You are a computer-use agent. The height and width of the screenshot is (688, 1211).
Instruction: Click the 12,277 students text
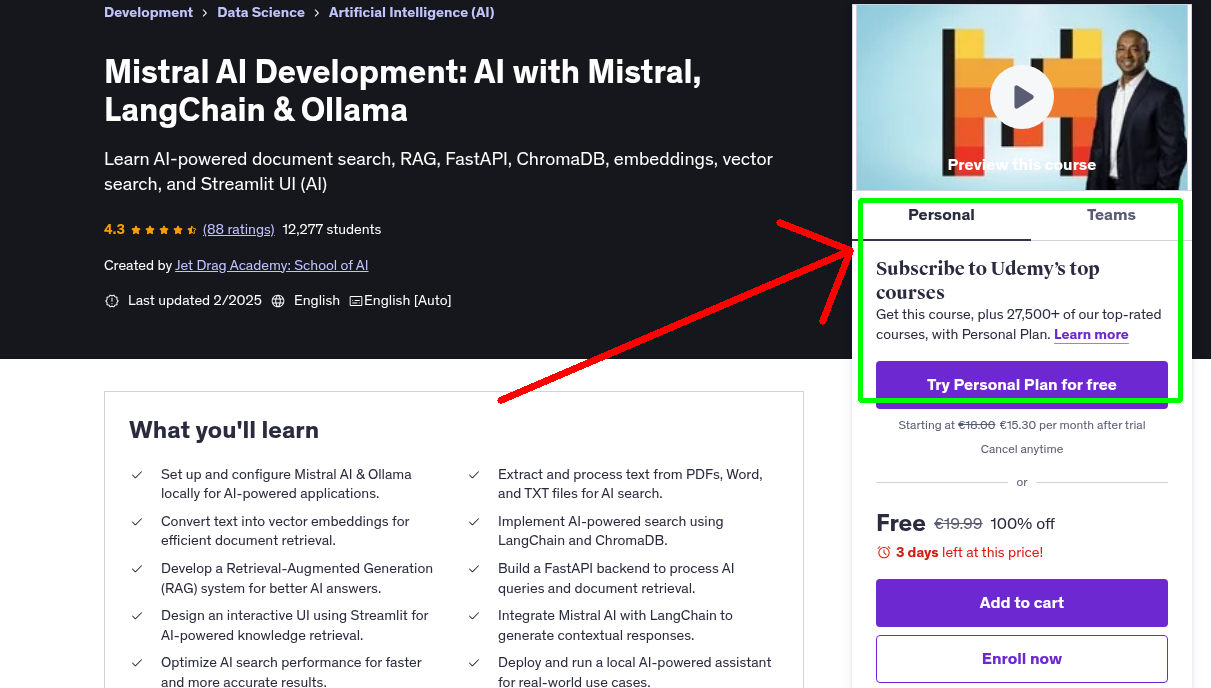tap(332, 229)
